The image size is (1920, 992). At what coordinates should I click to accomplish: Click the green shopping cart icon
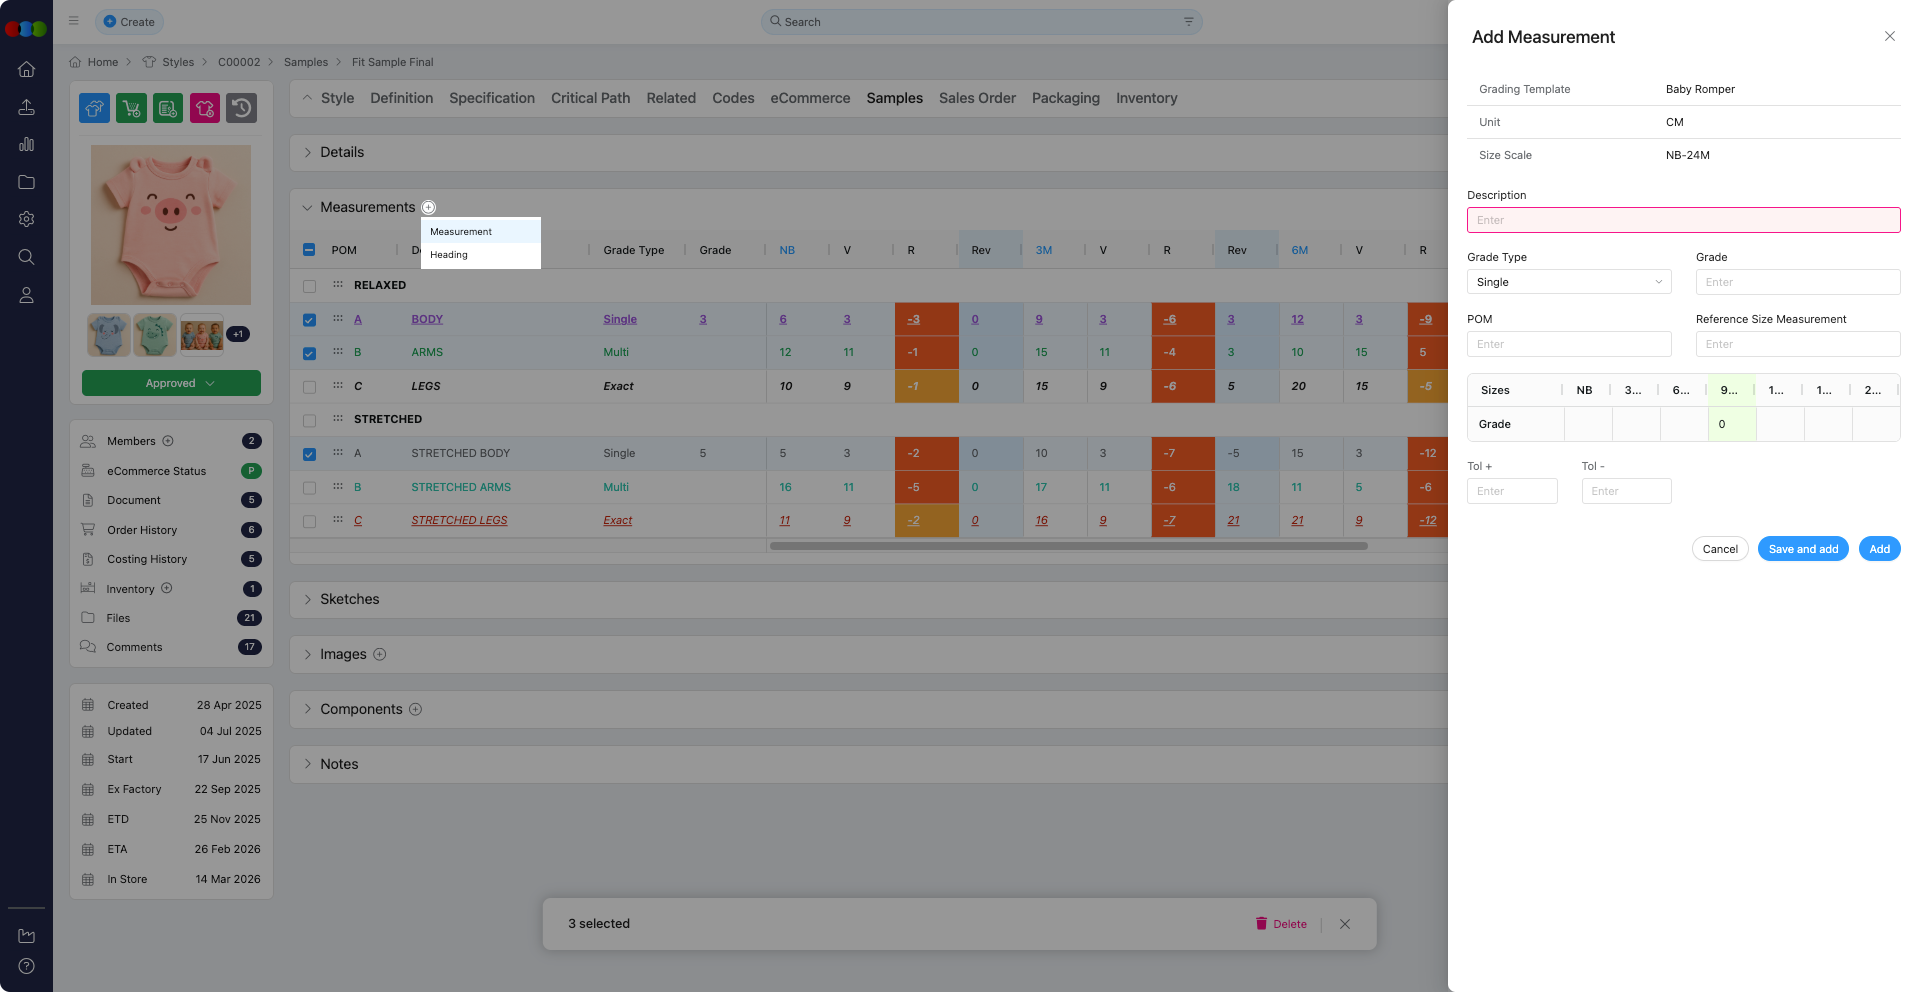click(x=131, y=108)
